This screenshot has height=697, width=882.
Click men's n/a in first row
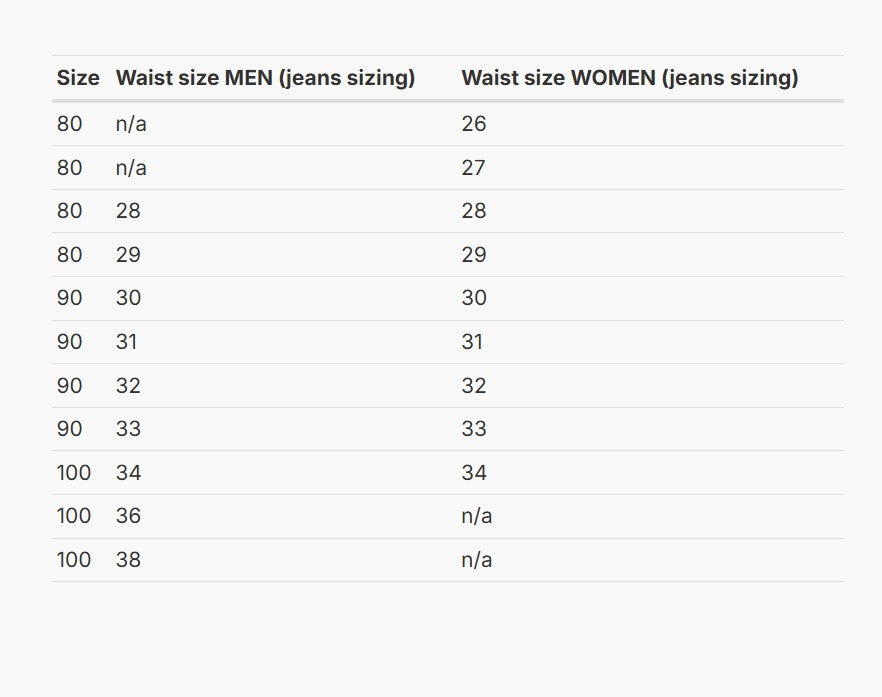[x=131, y=124]
